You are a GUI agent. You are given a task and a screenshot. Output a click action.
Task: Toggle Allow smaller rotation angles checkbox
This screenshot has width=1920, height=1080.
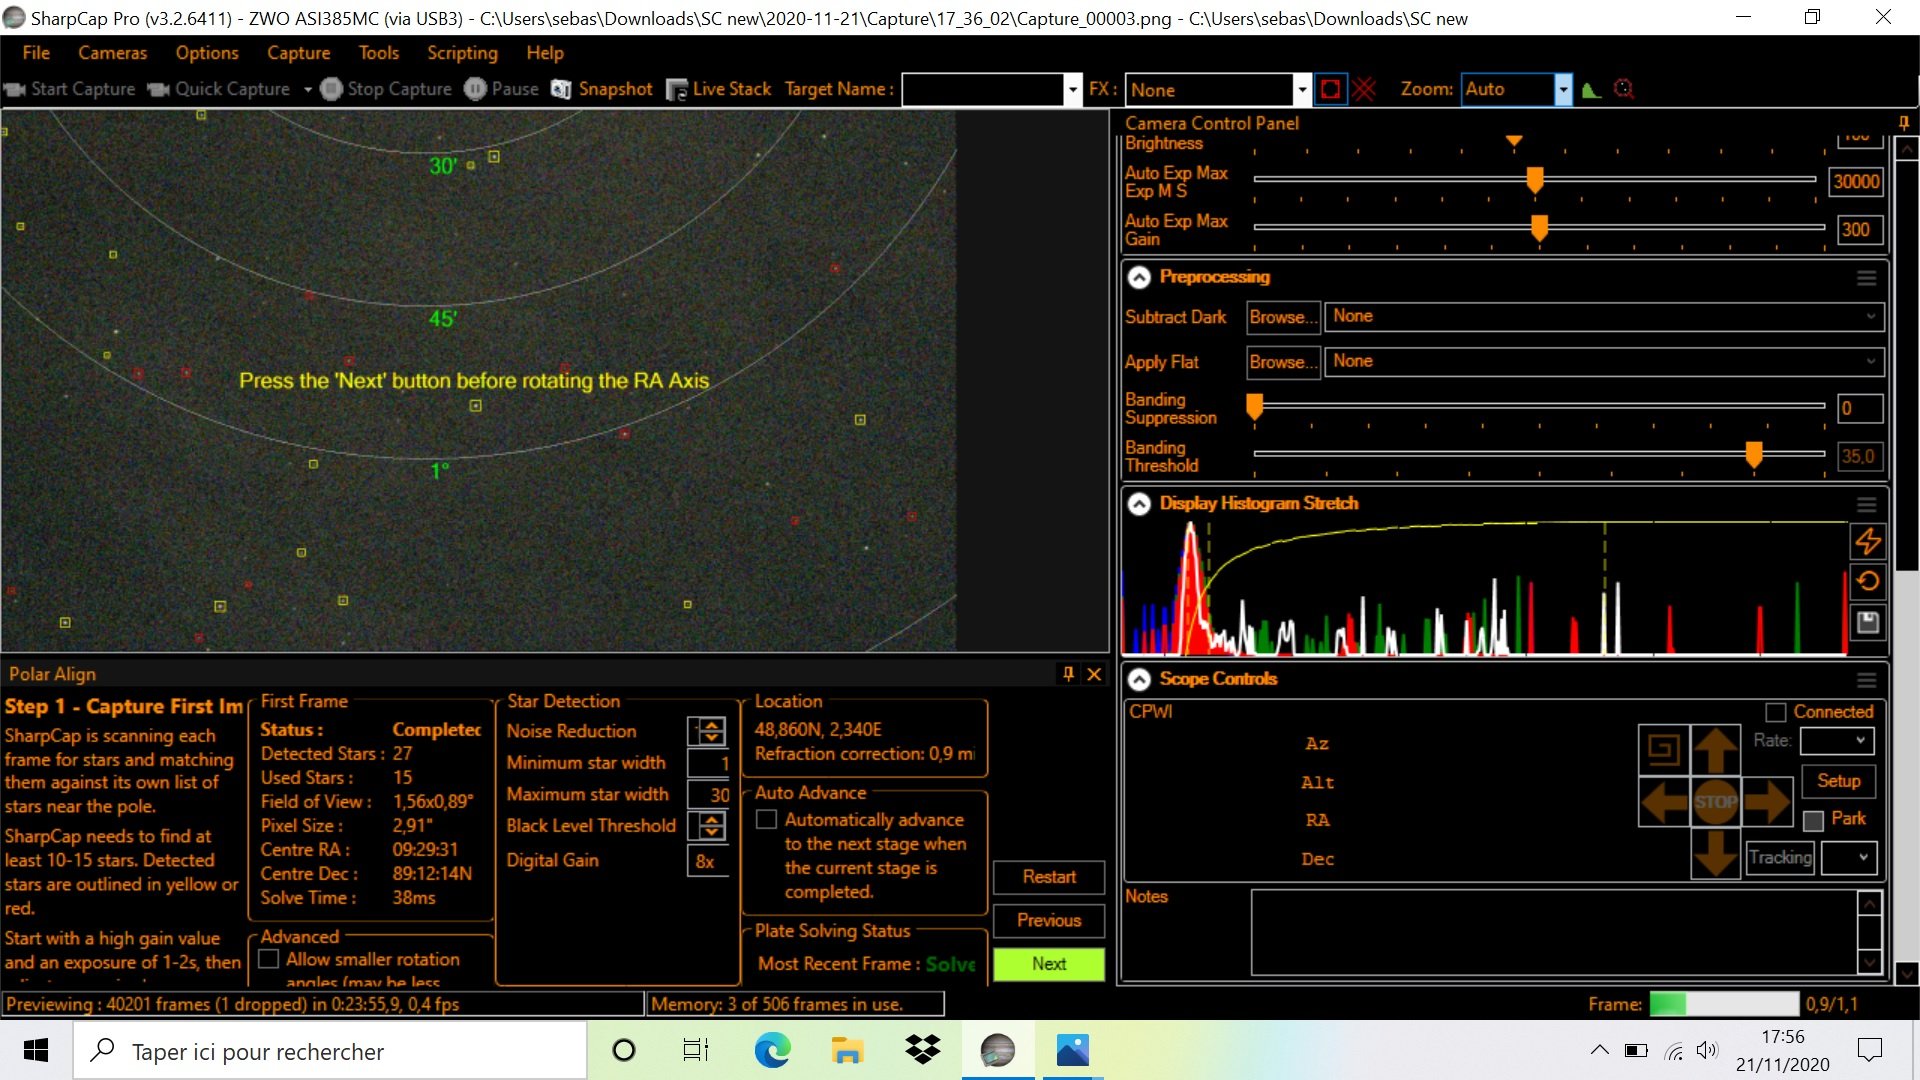click(x=268, y=959)
